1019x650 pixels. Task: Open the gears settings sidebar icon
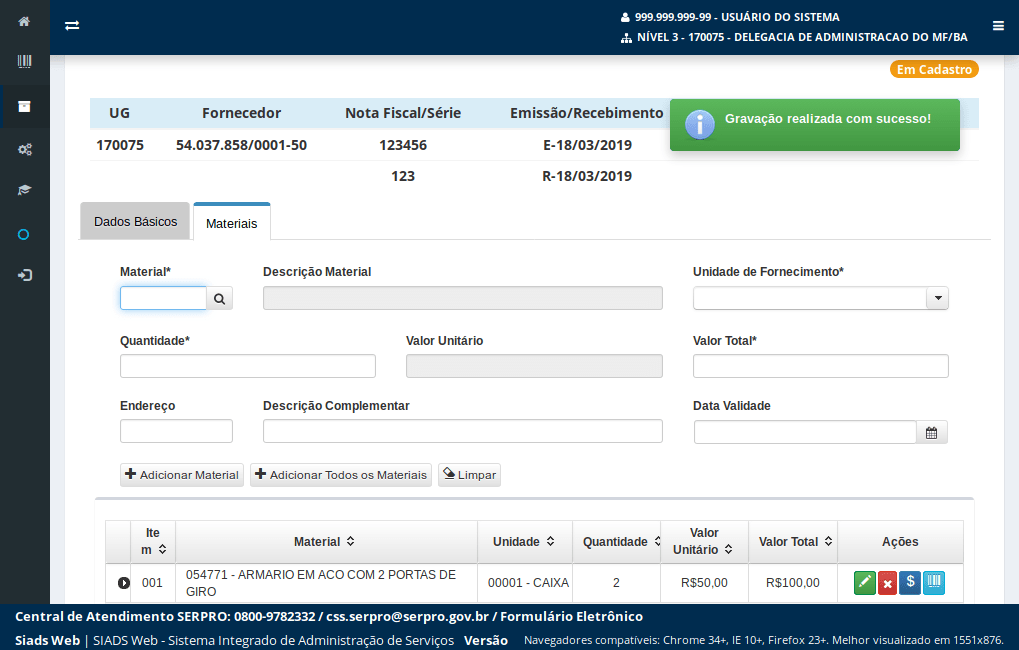(24, 149)
